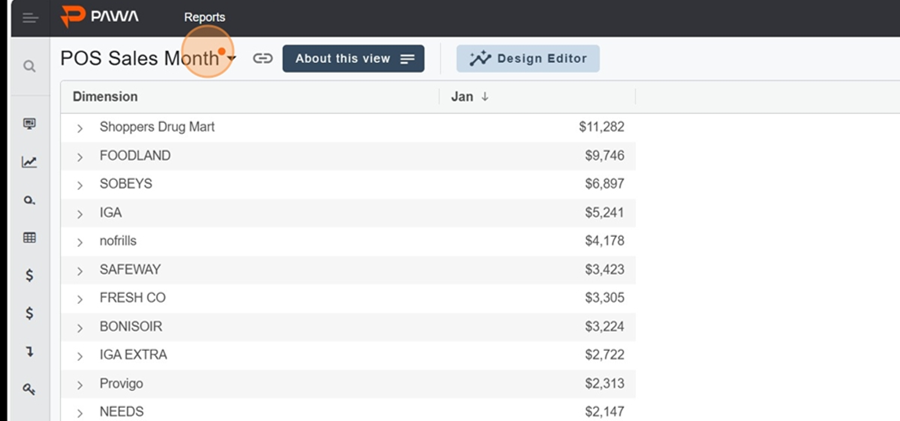Open POS Sales Month view dropdown
The height and width of the screenshot is (421, 900).
pos(231,59)
